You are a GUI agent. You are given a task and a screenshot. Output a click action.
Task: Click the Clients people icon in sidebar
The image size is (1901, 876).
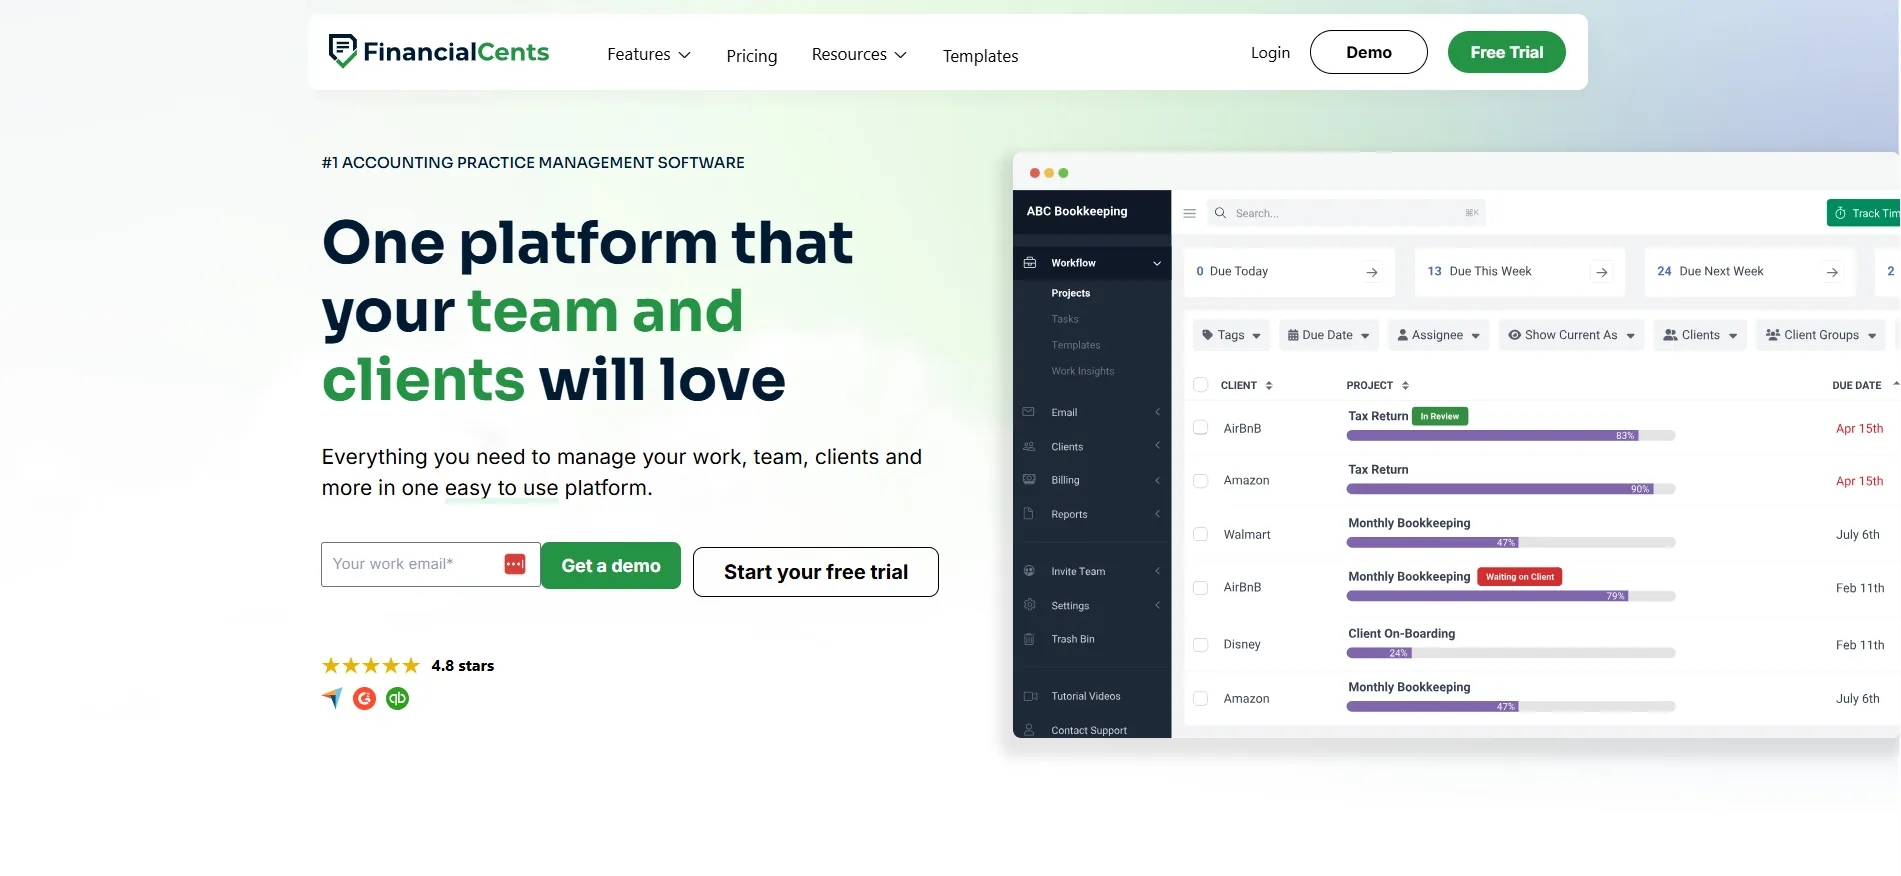(1029, 447)
